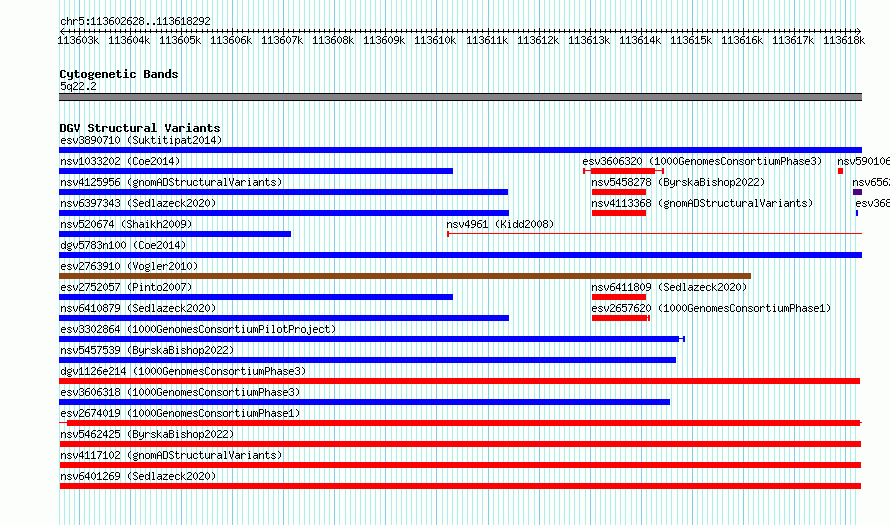Open the dgv5783n100 (Coe2014) label
Viewport: 890px width, 525px height.
123,245
